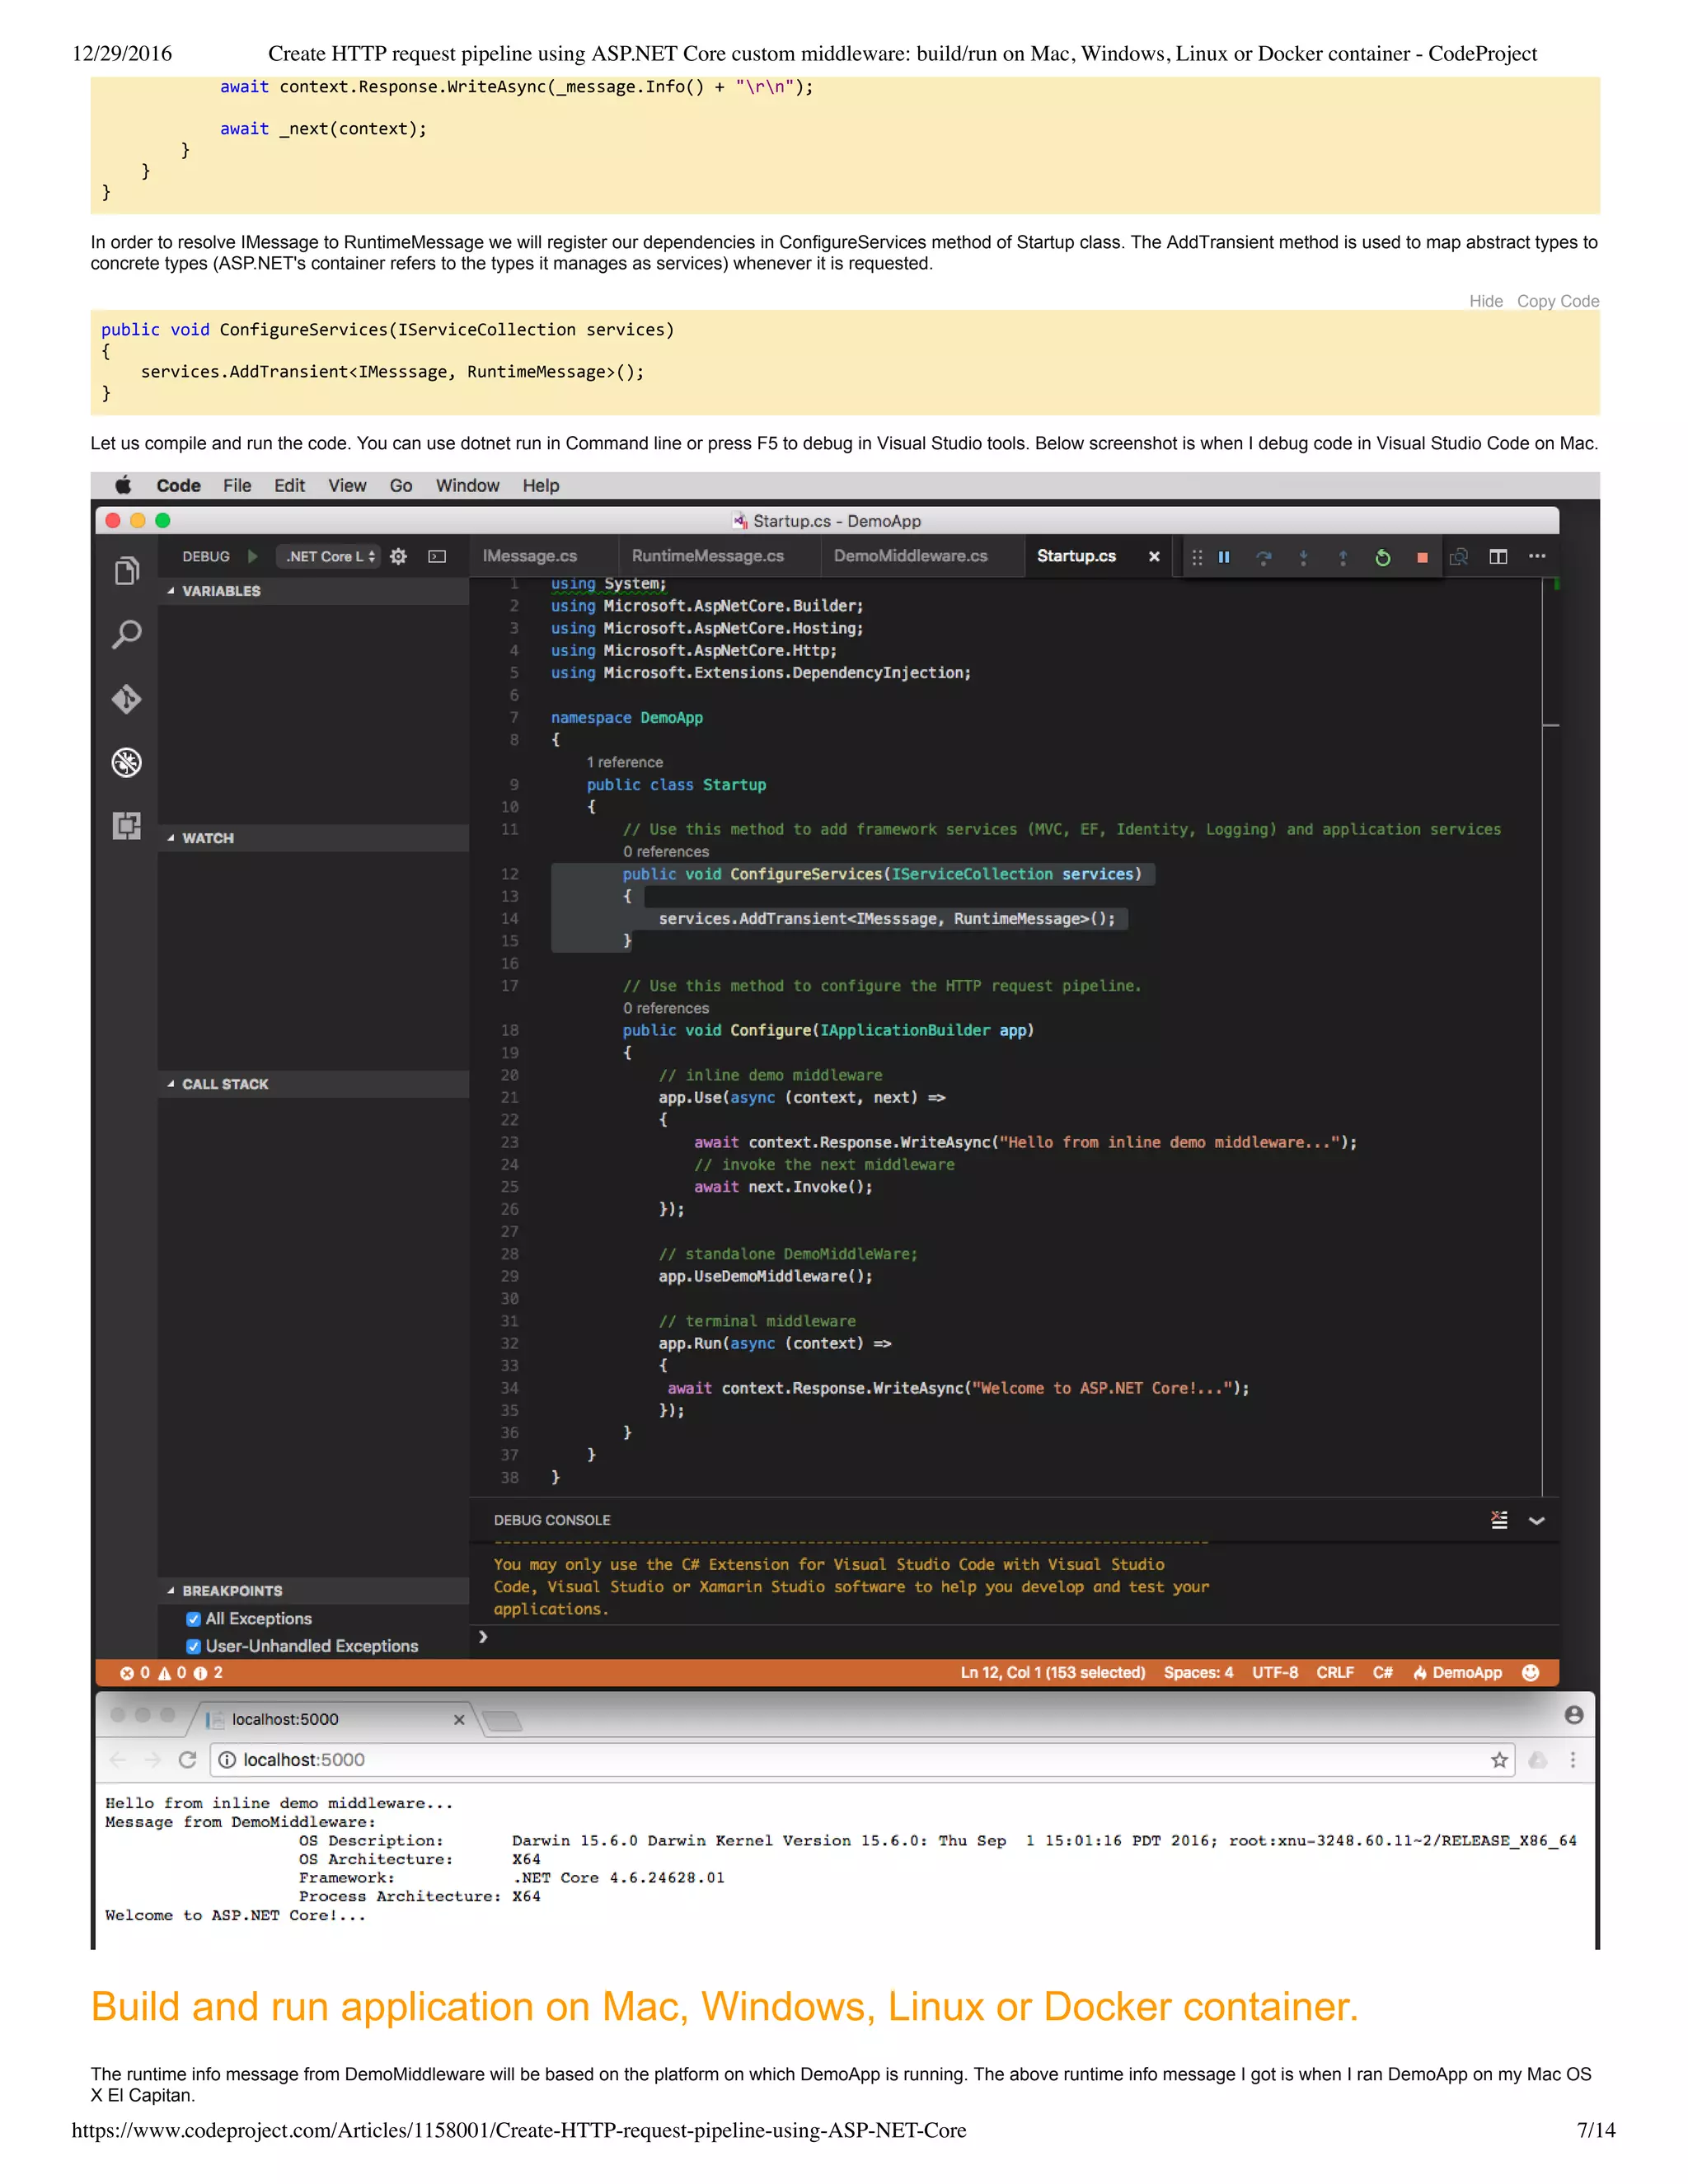This screenshot has height=2184, width=1688.
Task: Click Step Into in debug toolbar
Action: pyautogui.click(x=1303, y=557)
